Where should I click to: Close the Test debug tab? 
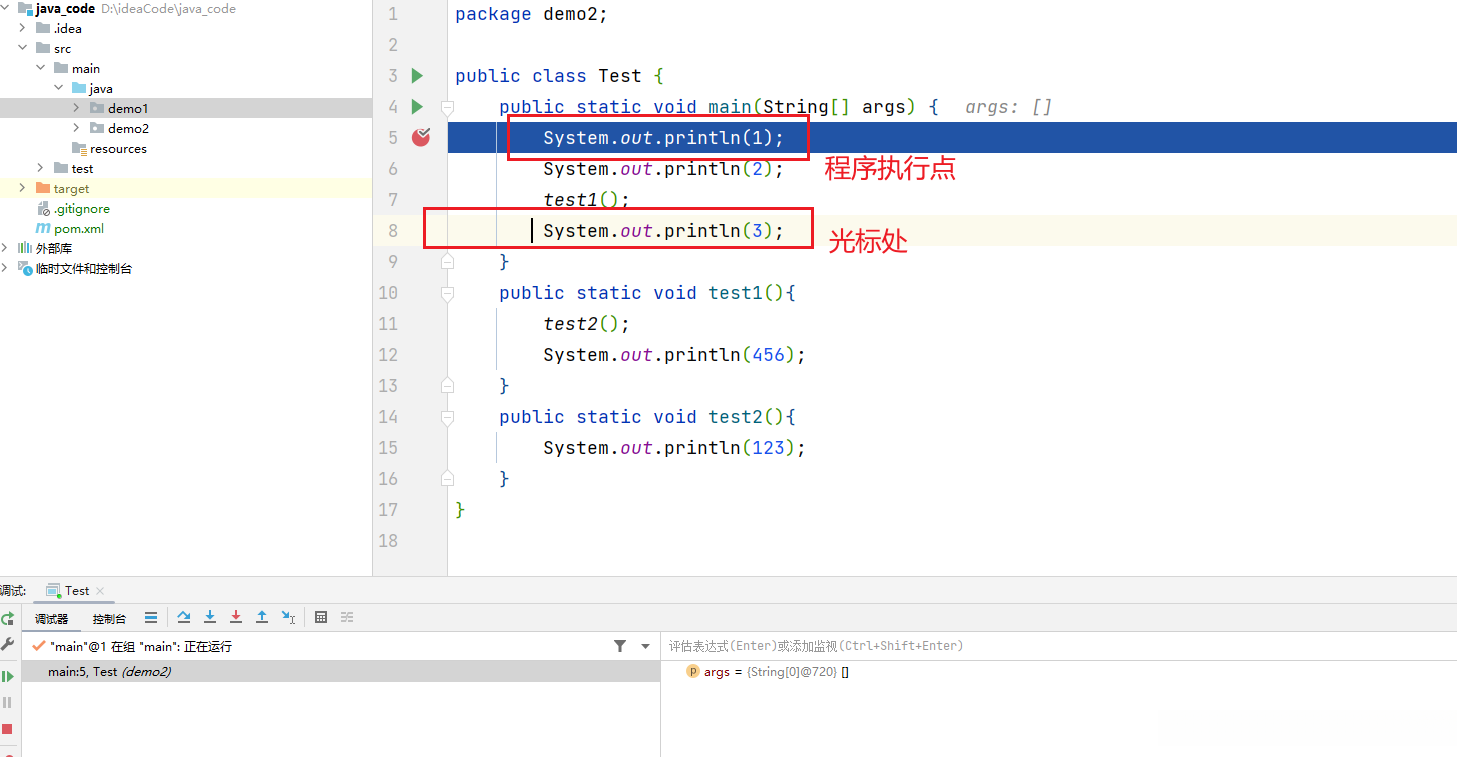pyautogui.click(x=100, y=591)
